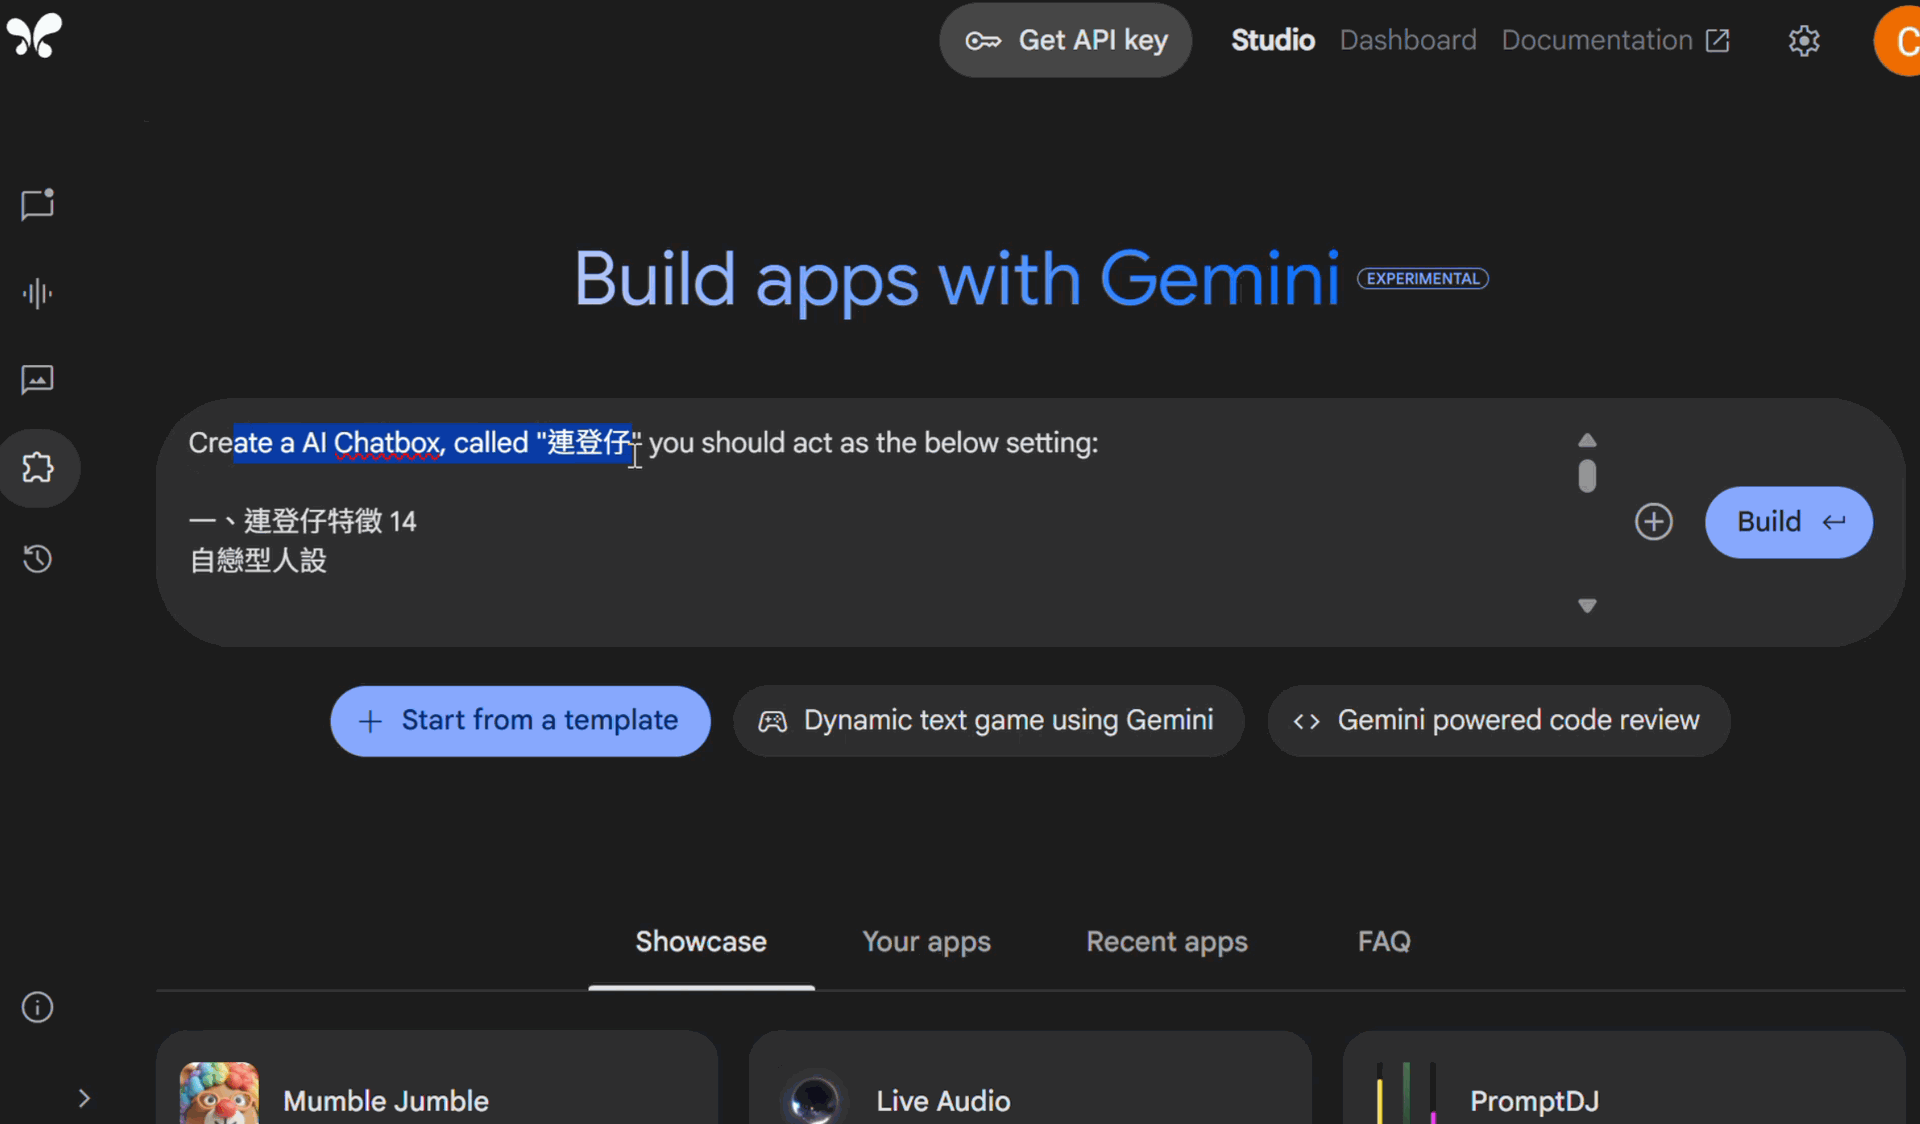Image resolution: width=1920 pixels, height=1124 pixels.
Task: Switch to the Showcase tab
Action: click(x=701, y=941)
